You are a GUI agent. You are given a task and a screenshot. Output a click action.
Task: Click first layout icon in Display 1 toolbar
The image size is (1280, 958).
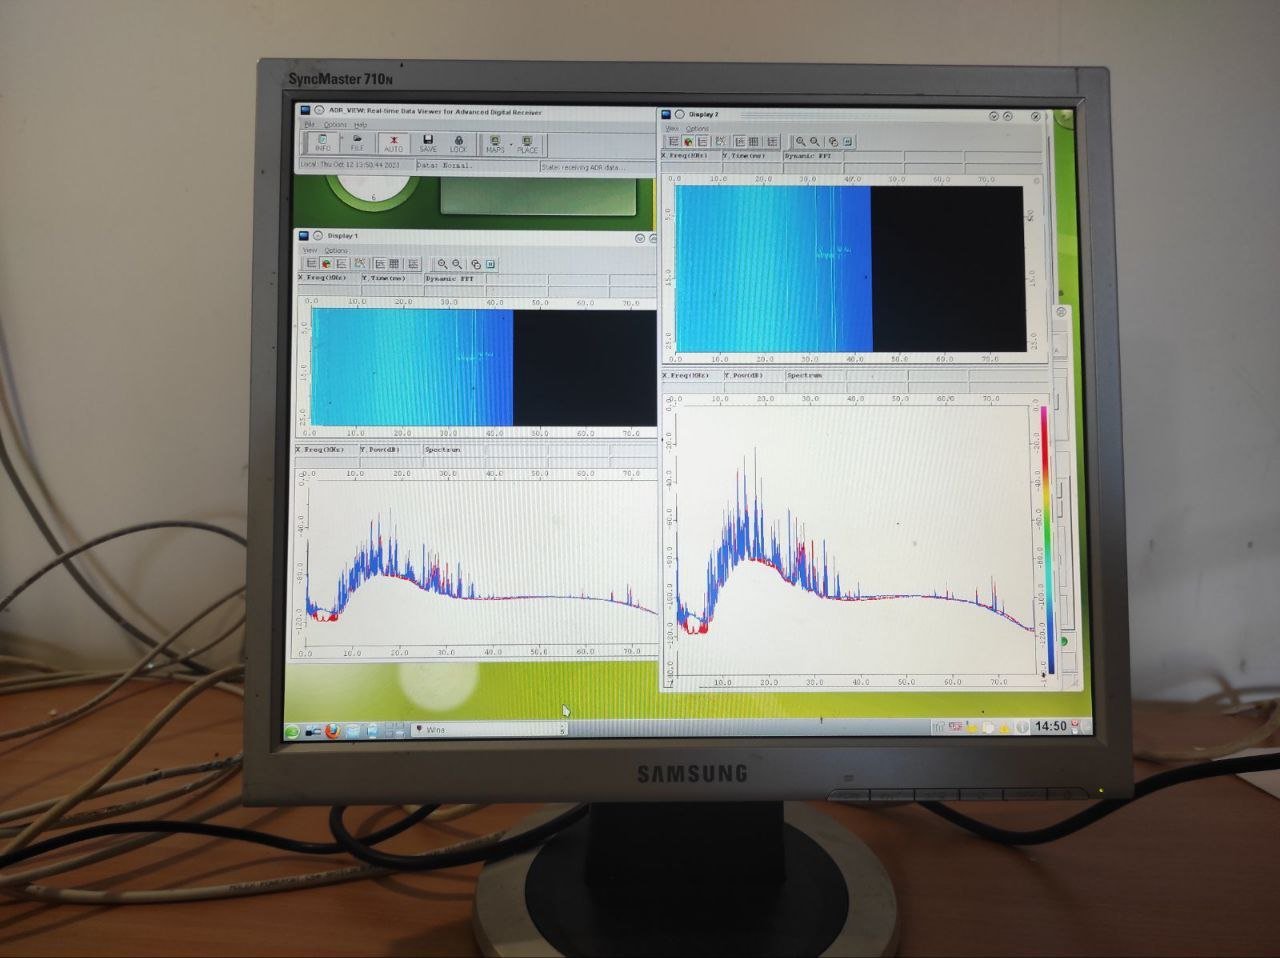click(312, 264)
